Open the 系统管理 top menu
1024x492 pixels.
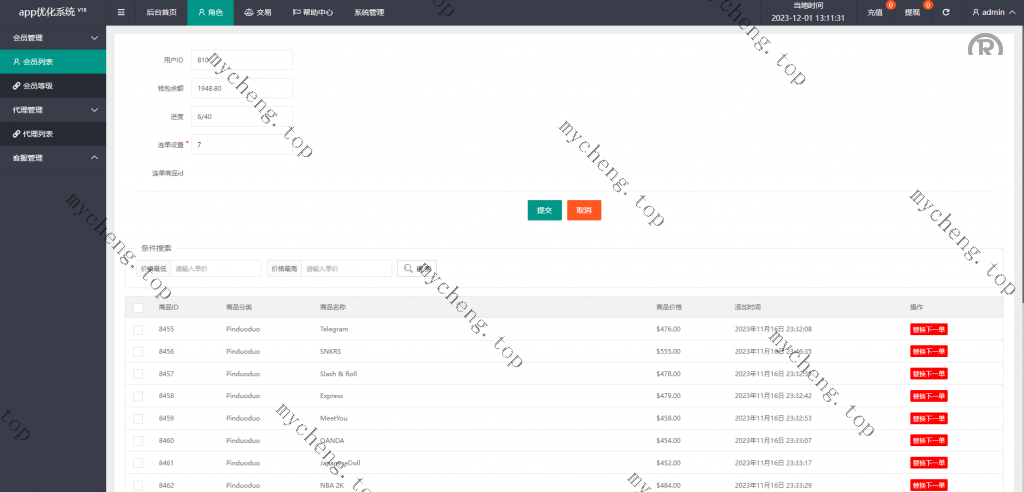point(368,13)
